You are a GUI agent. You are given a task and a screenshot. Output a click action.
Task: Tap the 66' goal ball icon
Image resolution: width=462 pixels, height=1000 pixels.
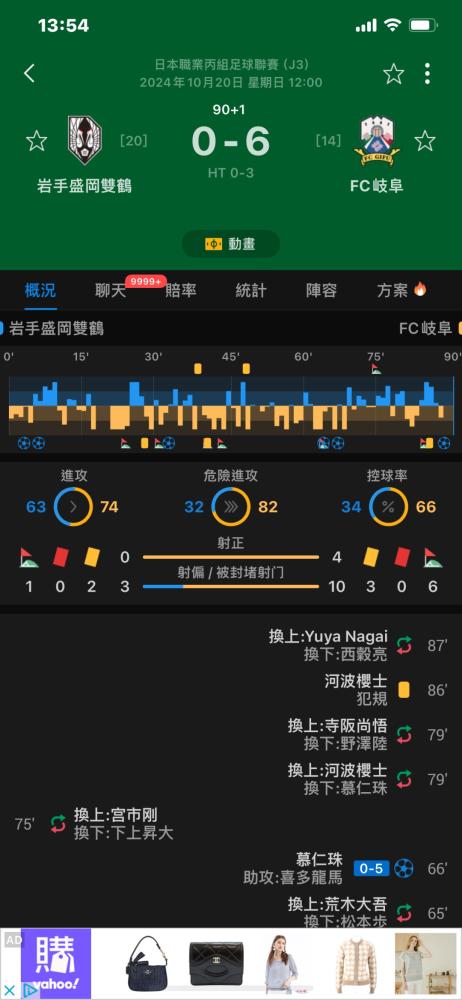pos(403,869)
